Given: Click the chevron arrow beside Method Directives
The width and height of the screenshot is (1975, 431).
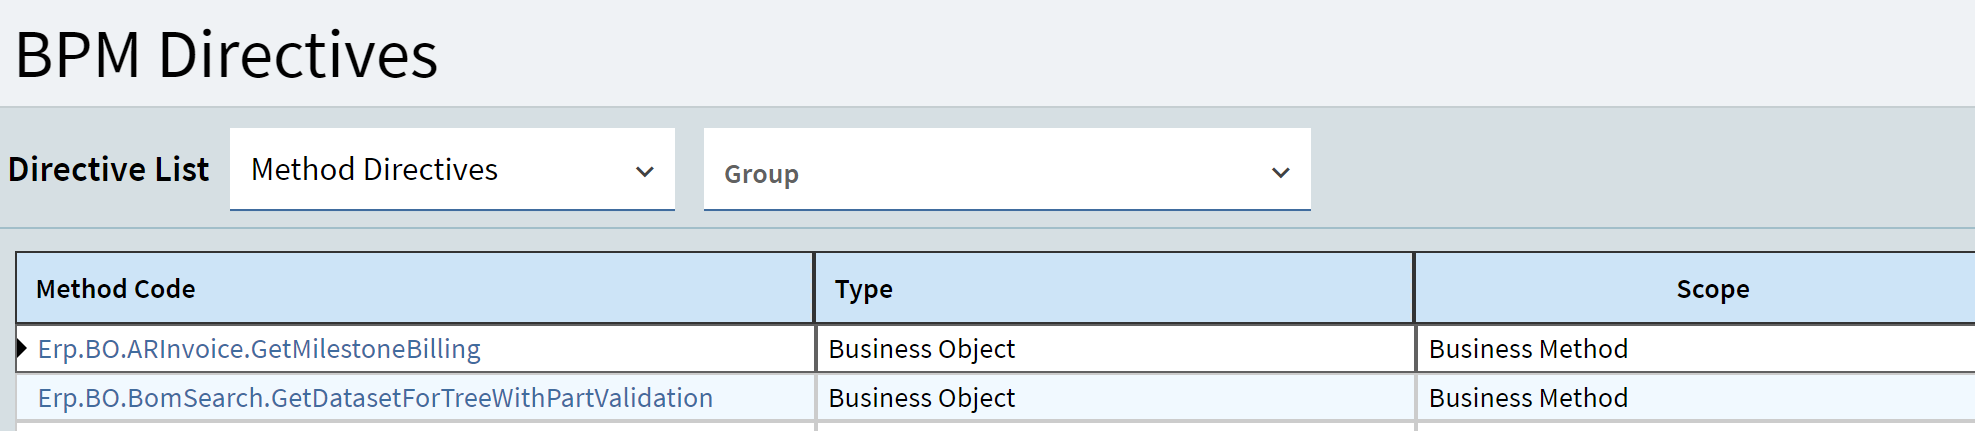Looking at the screenshot, I should pos(645,172).
